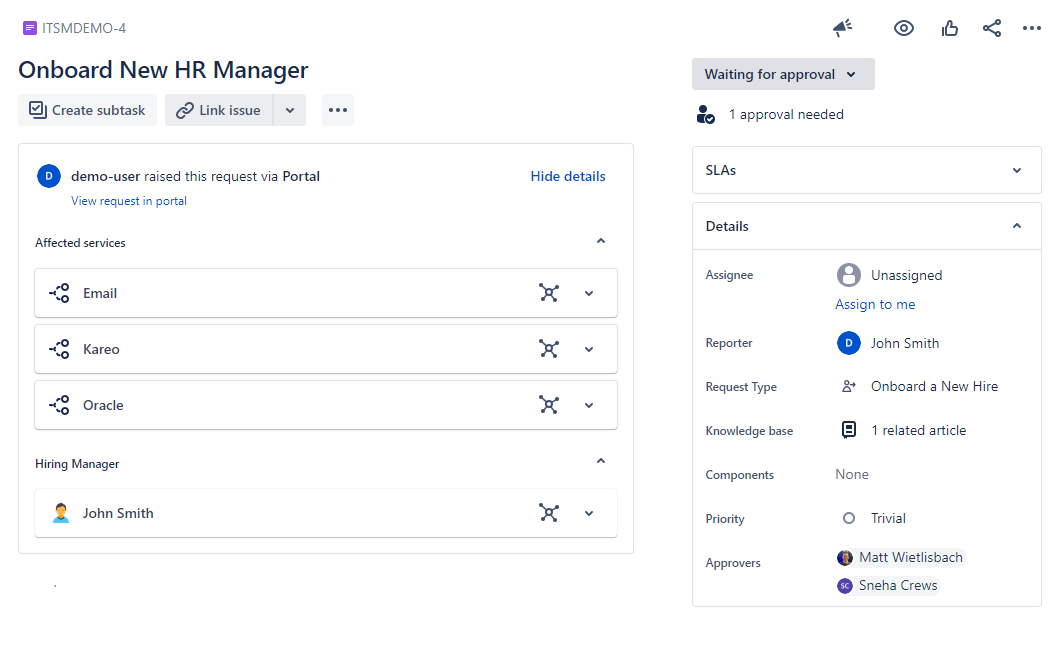
Task: Expand the Kareo service row chevron
Action: point(589,349)
